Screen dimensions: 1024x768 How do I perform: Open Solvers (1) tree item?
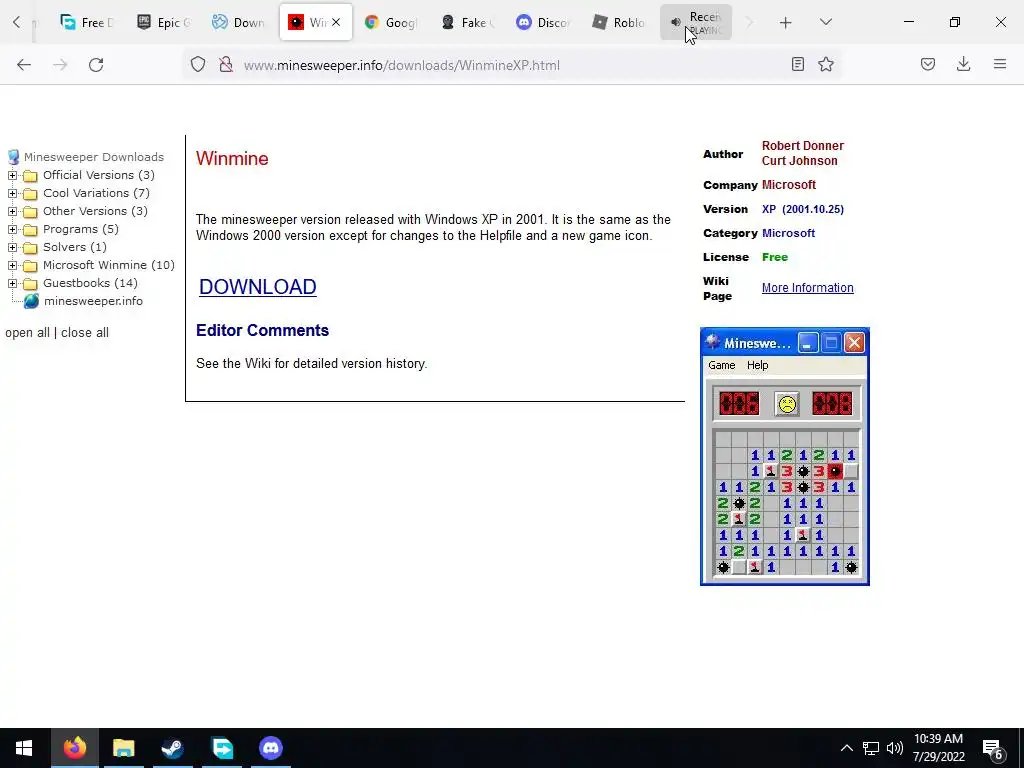pyautogui.click(x=74, y=247)
